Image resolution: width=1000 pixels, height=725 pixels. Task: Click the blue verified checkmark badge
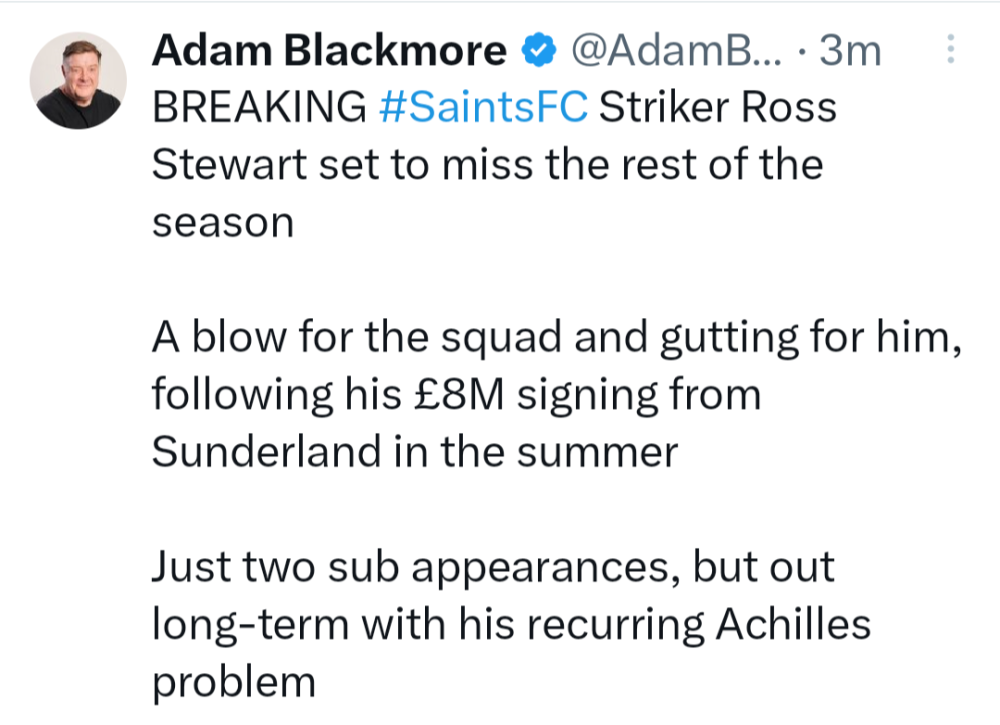pos(538,51)
